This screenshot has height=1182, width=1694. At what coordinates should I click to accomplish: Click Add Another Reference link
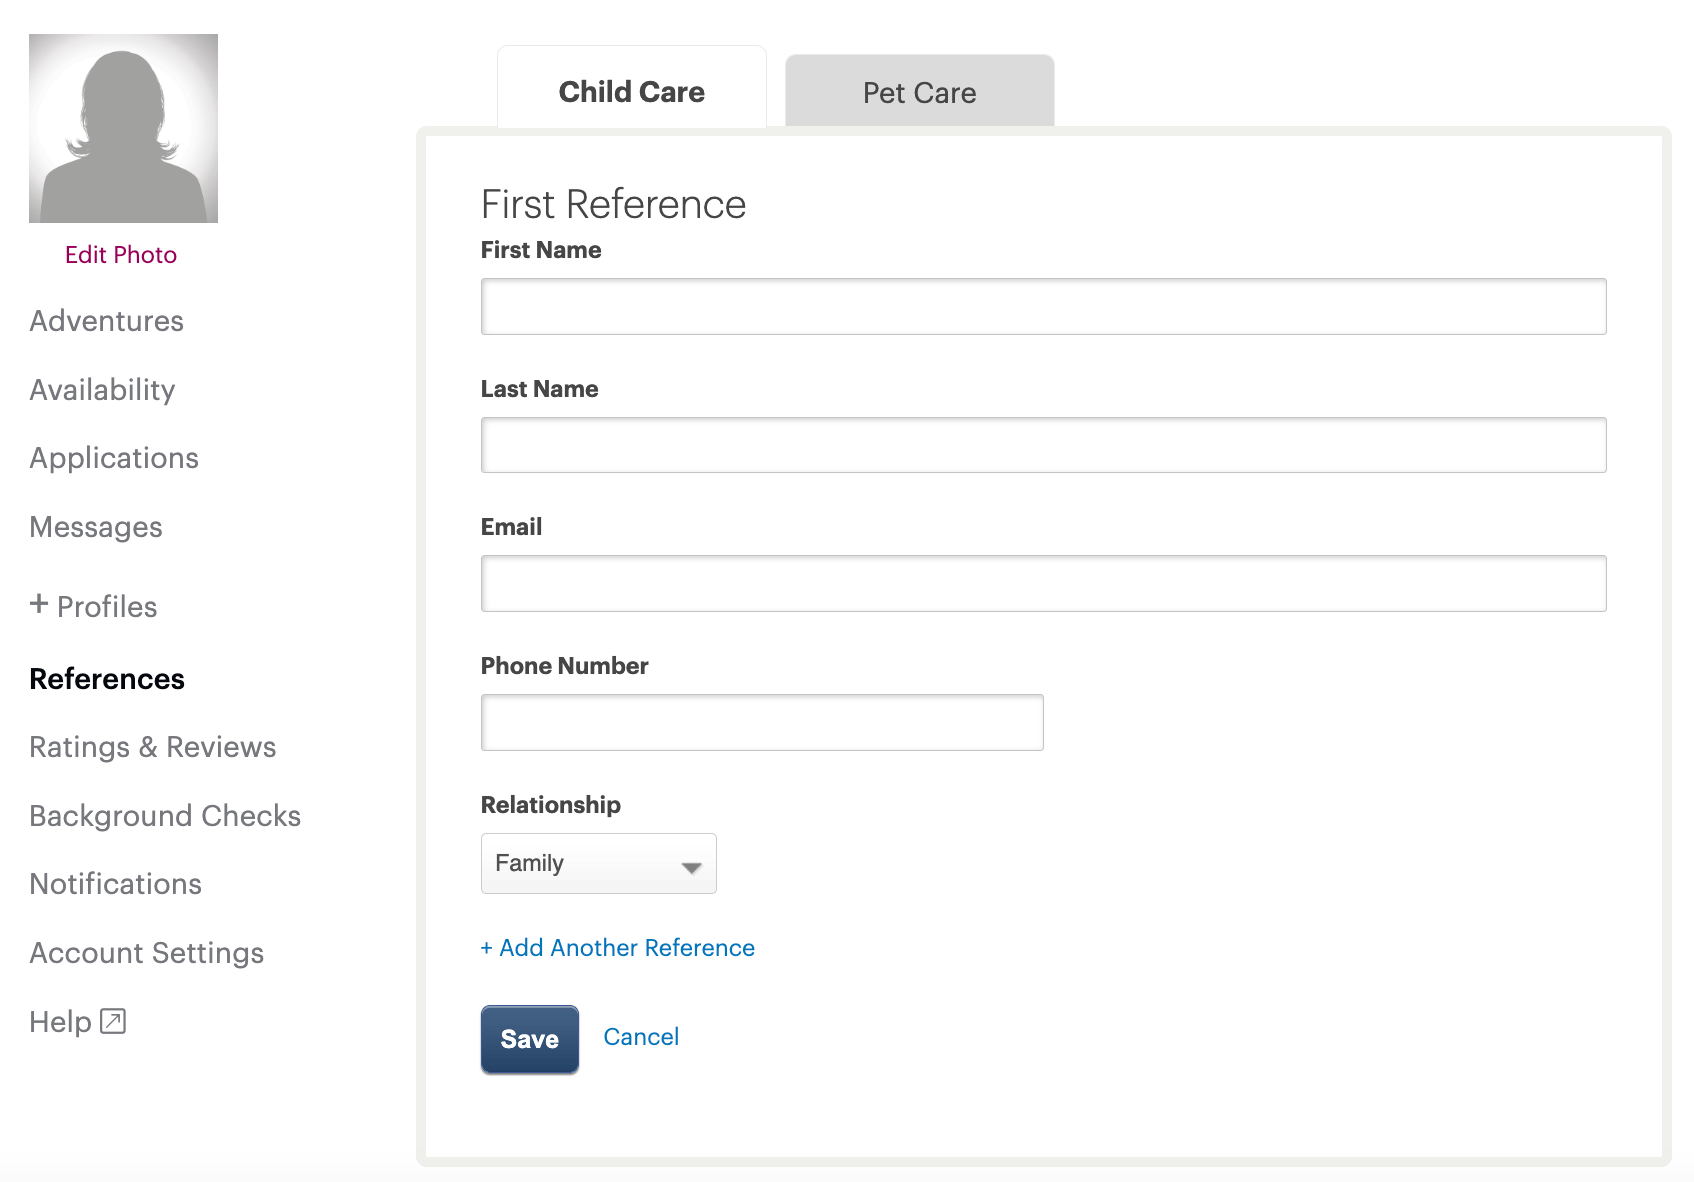click(617, 948)
